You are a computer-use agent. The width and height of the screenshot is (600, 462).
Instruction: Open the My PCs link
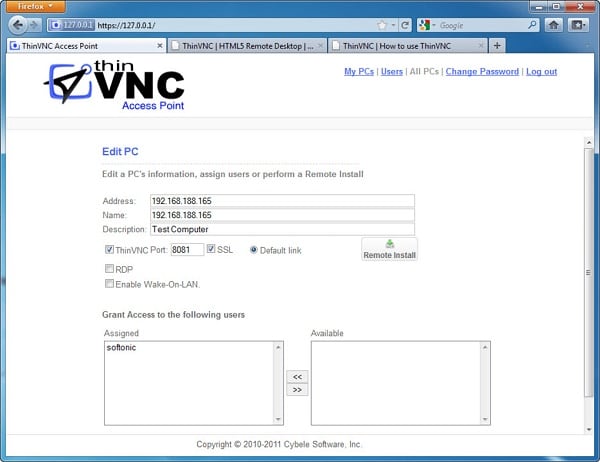[x=359, y=72]
